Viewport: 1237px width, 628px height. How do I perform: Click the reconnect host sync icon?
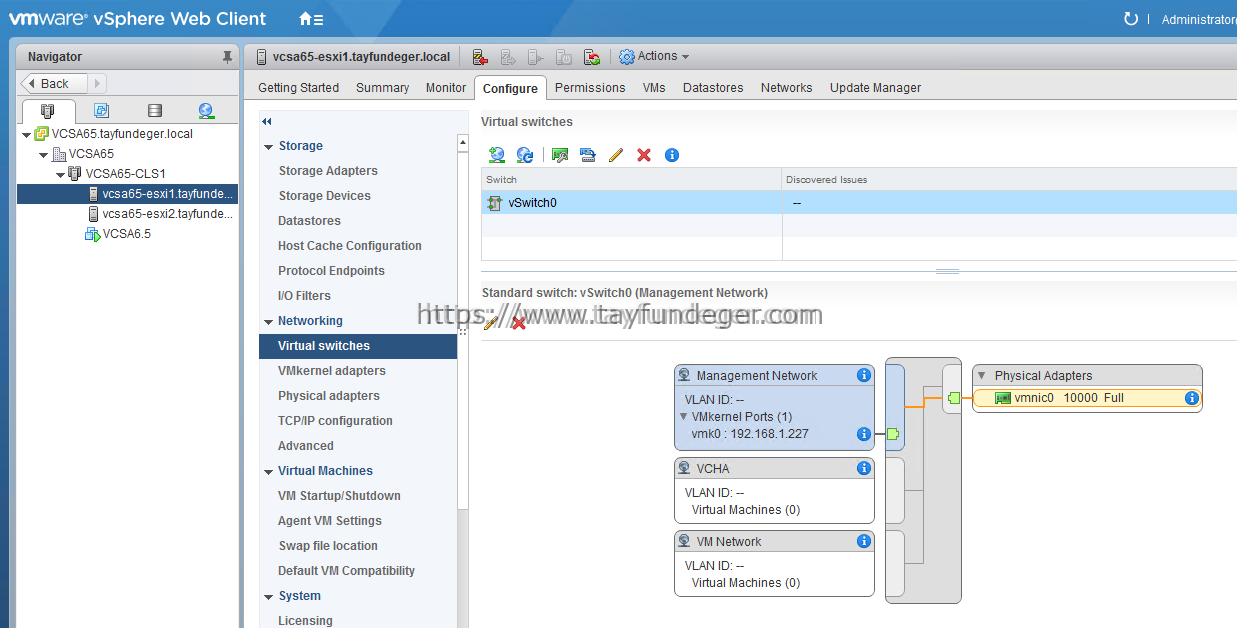(592, 57)
